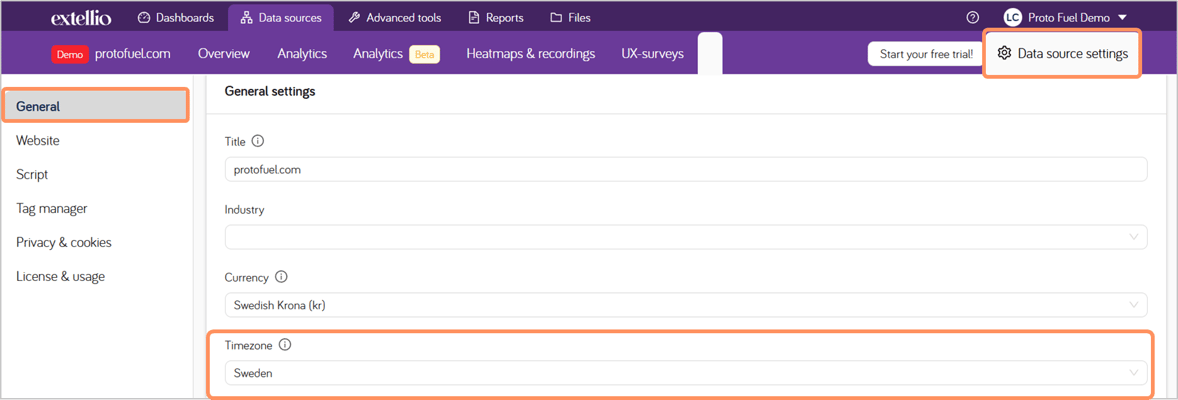Click the red Demo badge

(70, 54)
